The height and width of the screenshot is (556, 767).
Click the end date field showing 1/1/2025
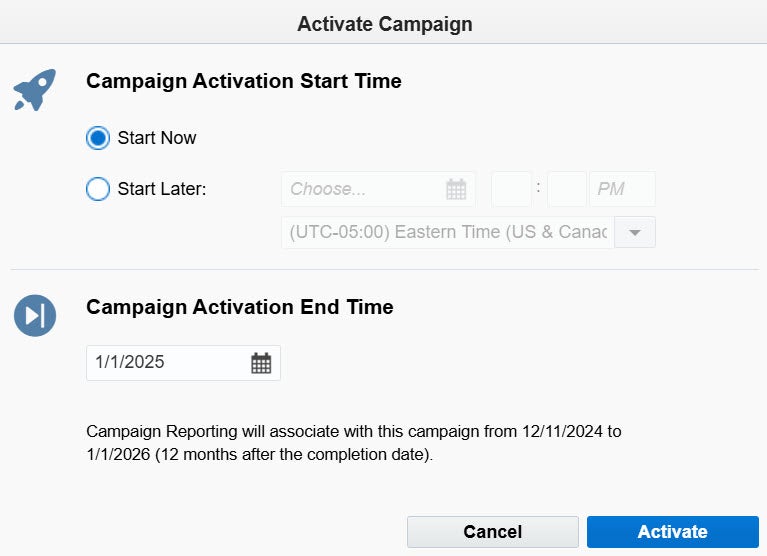point(167,363)
